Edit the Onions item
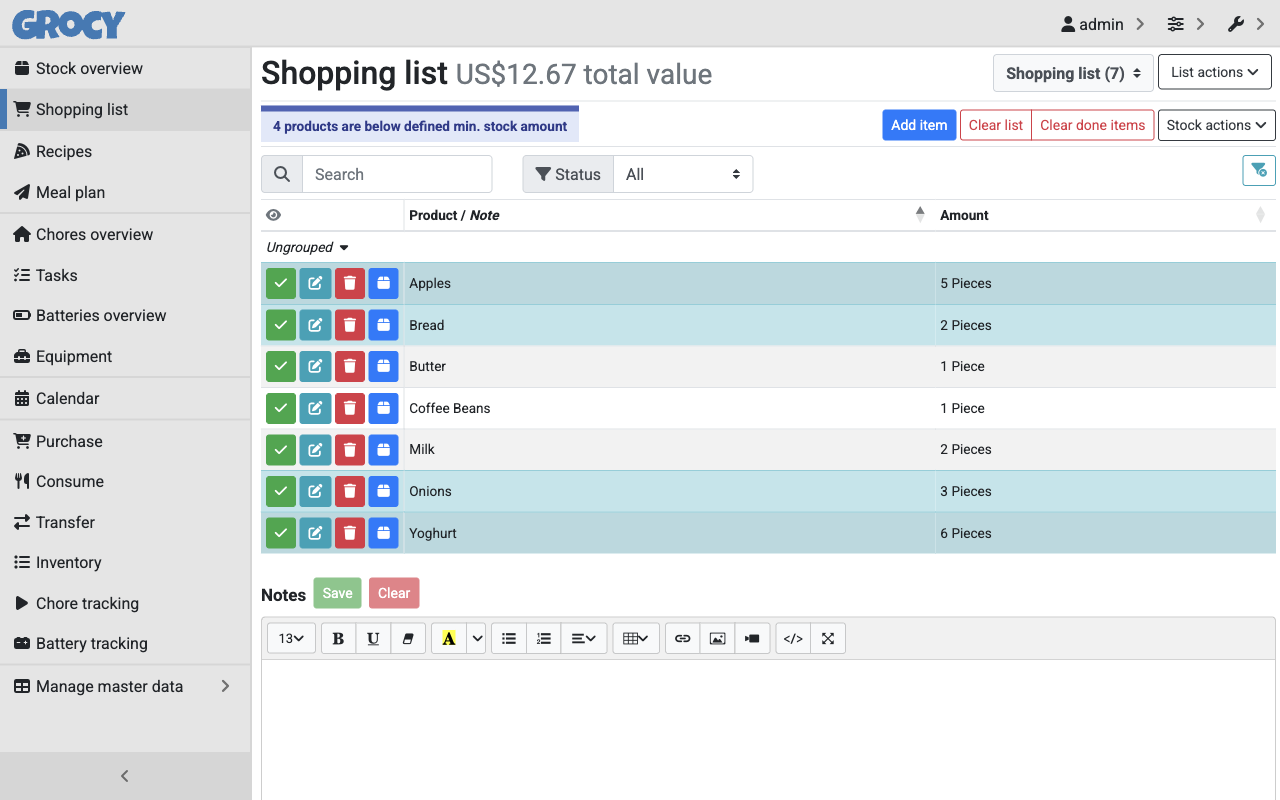 tap(315, 491)
